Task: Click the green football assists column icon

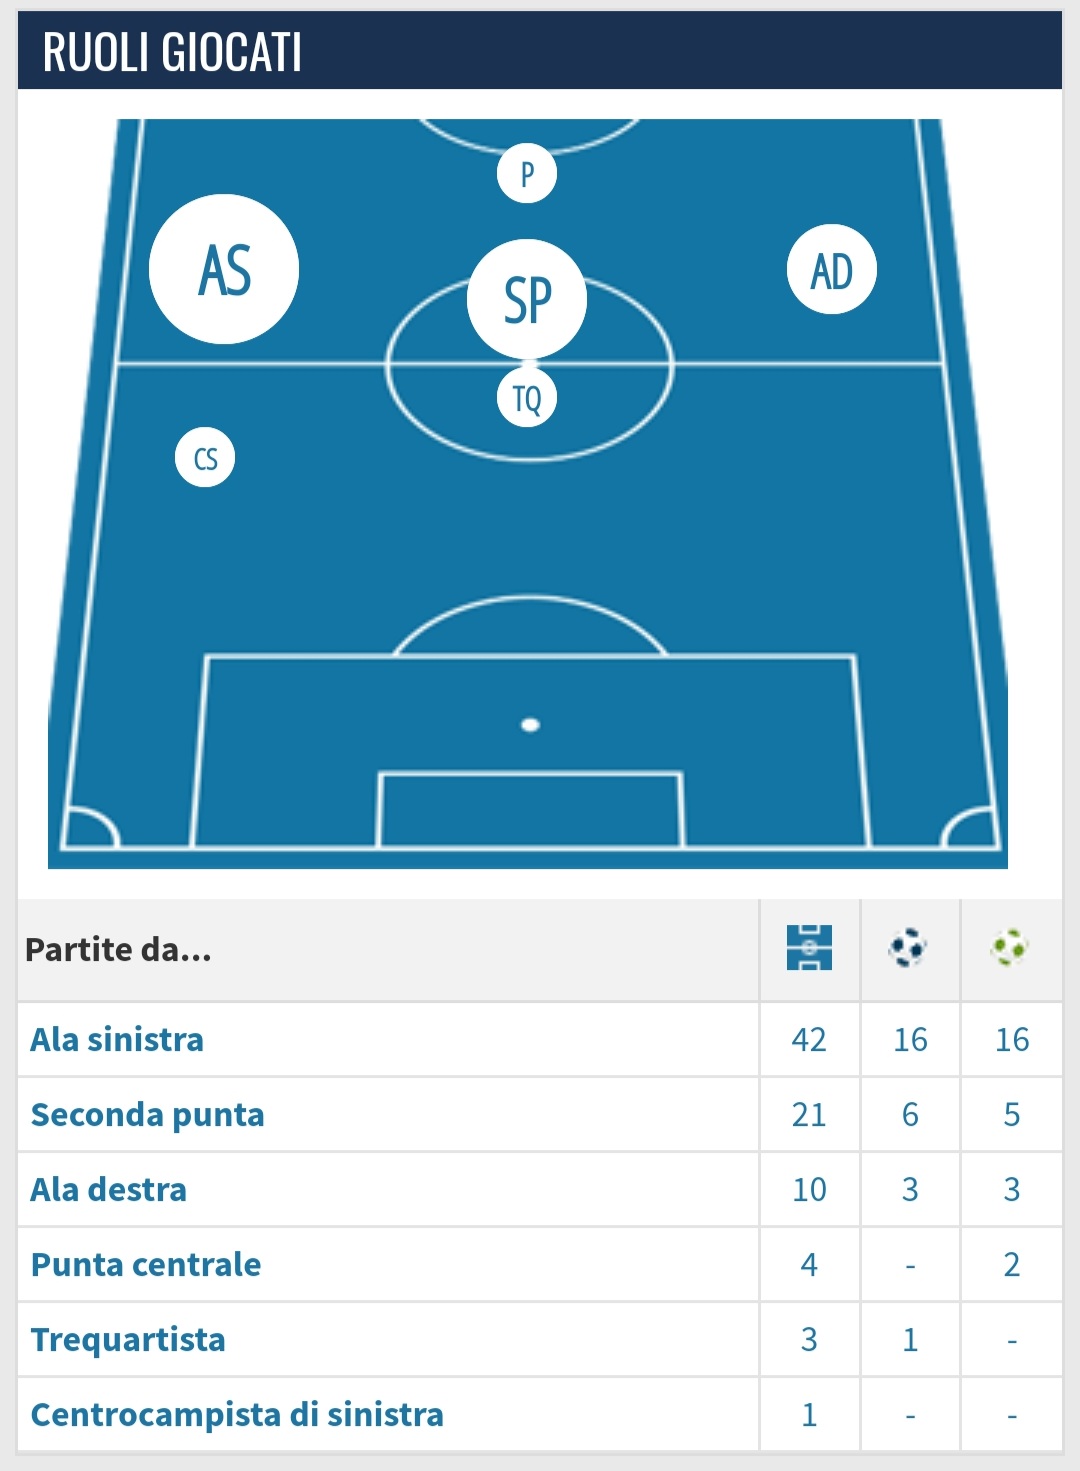Action: 1009,947
